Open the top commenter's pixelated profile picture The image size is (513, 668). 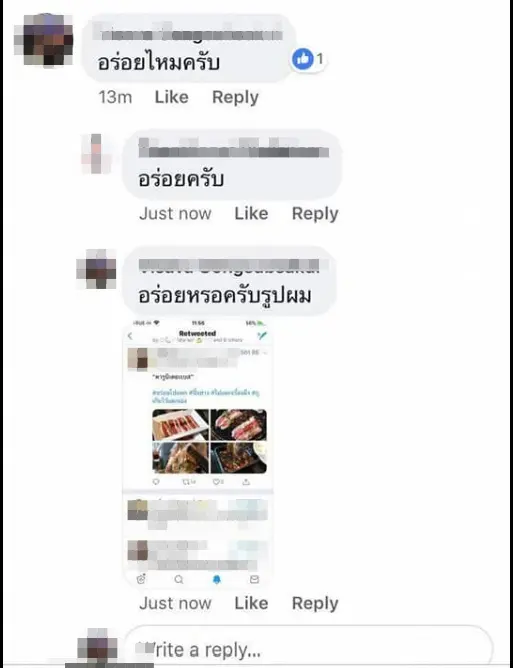pos(43,40)
